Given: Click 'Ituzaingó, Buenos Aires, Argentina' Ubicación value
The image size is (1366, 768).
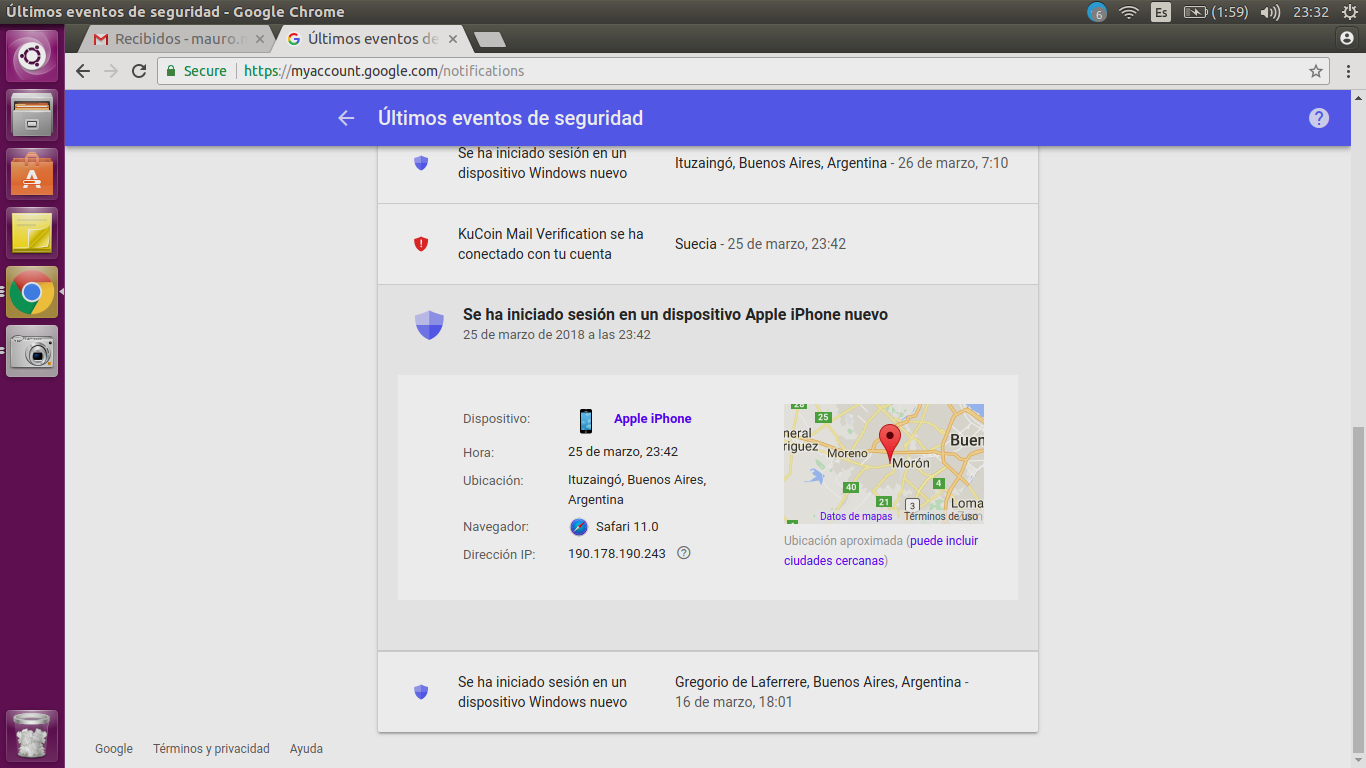Looking at the screenshot, I should click(x=637, y=490).
